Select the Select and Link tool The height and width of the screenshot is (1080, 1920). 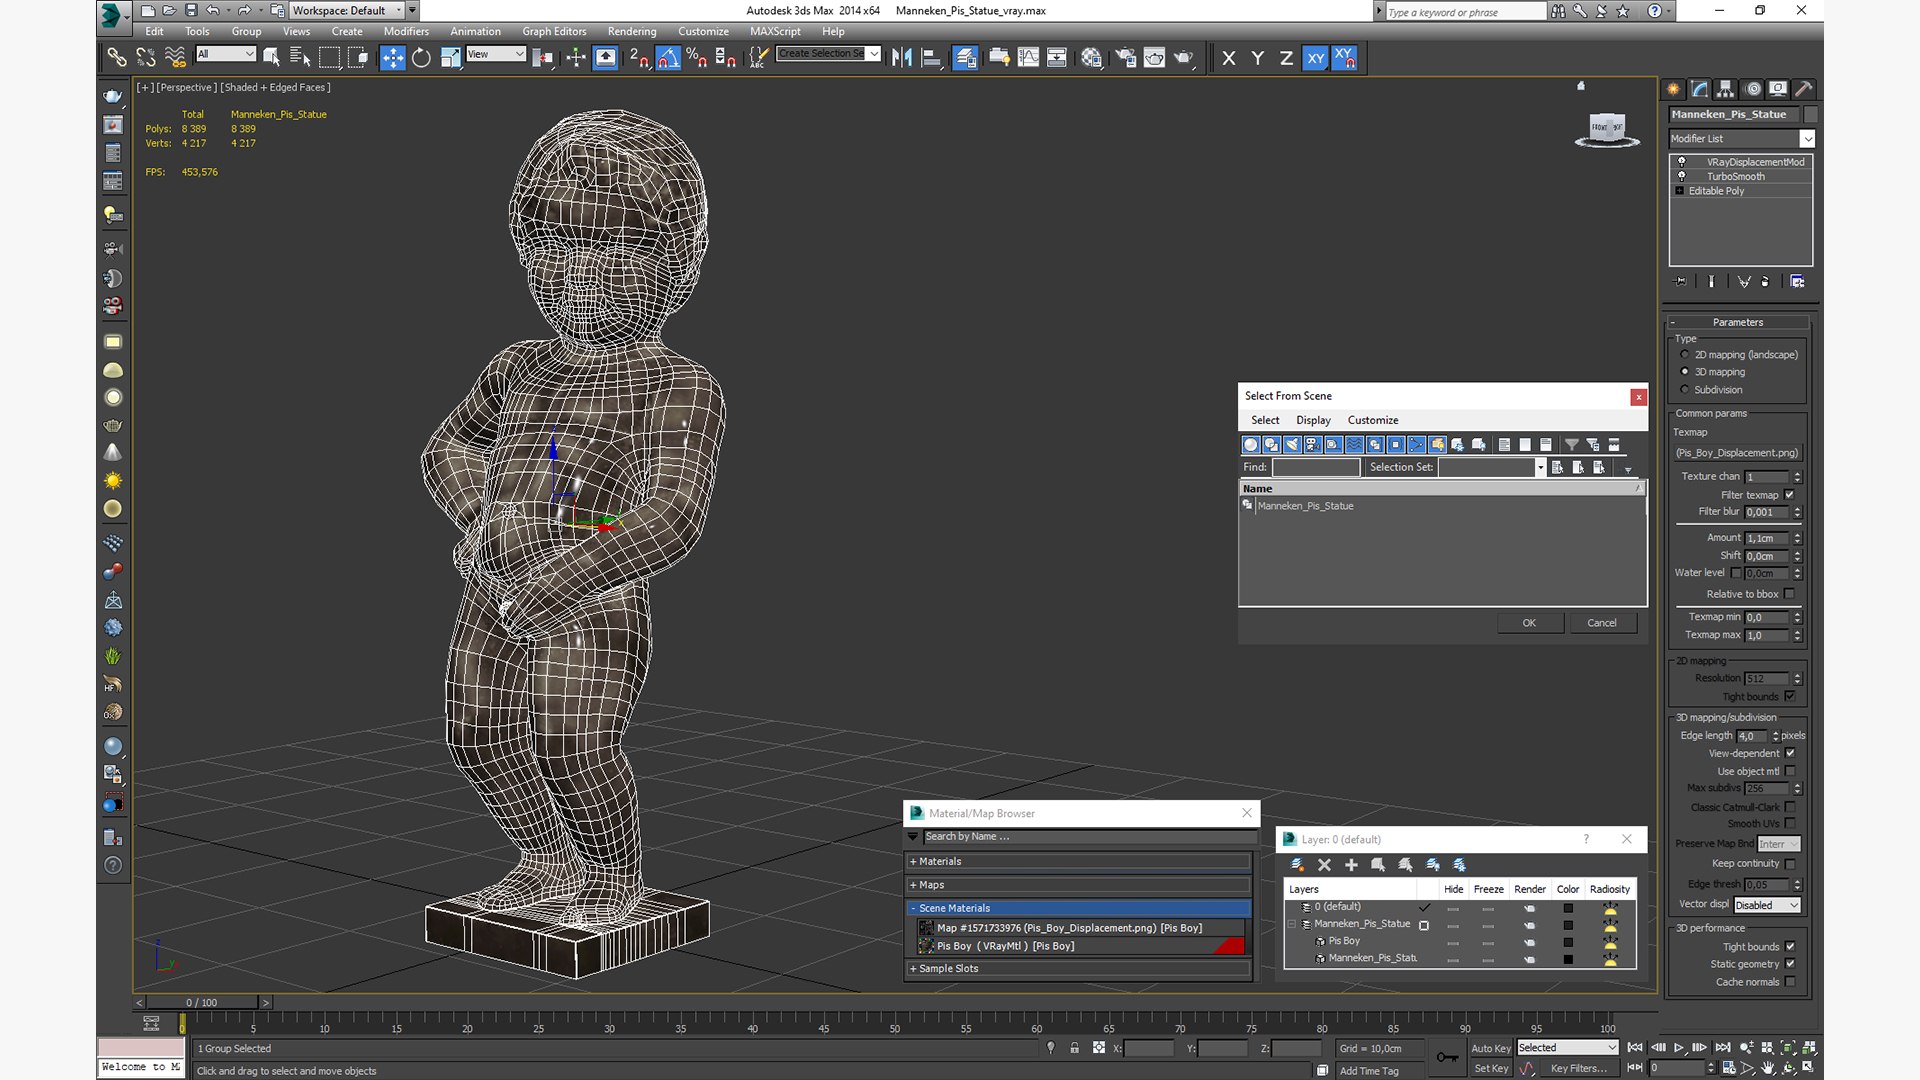point(117,58)
